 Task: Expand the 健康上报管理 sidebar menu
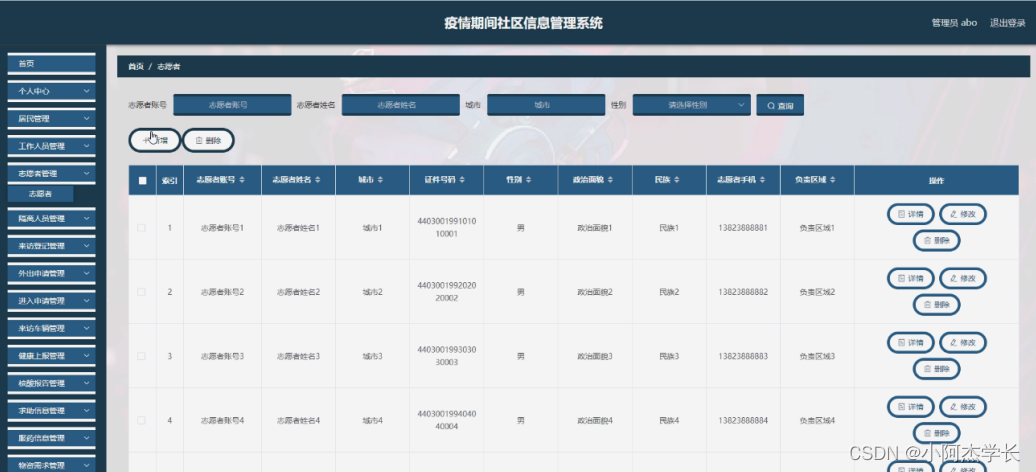click(52, 356)
